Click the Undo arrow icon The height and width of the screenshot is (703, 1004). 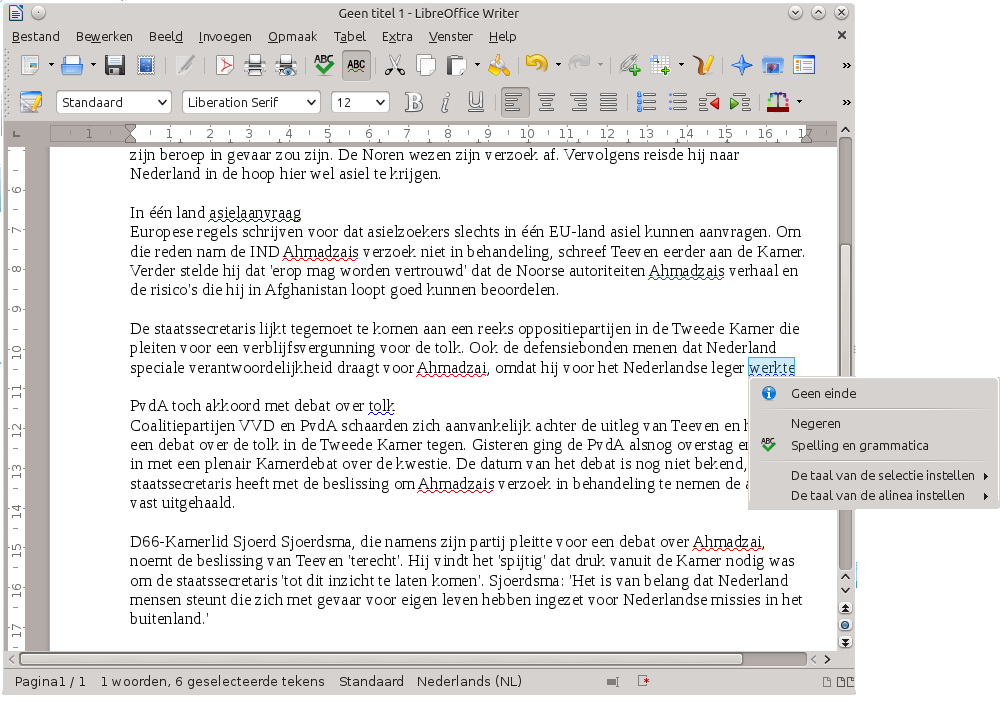537,64
